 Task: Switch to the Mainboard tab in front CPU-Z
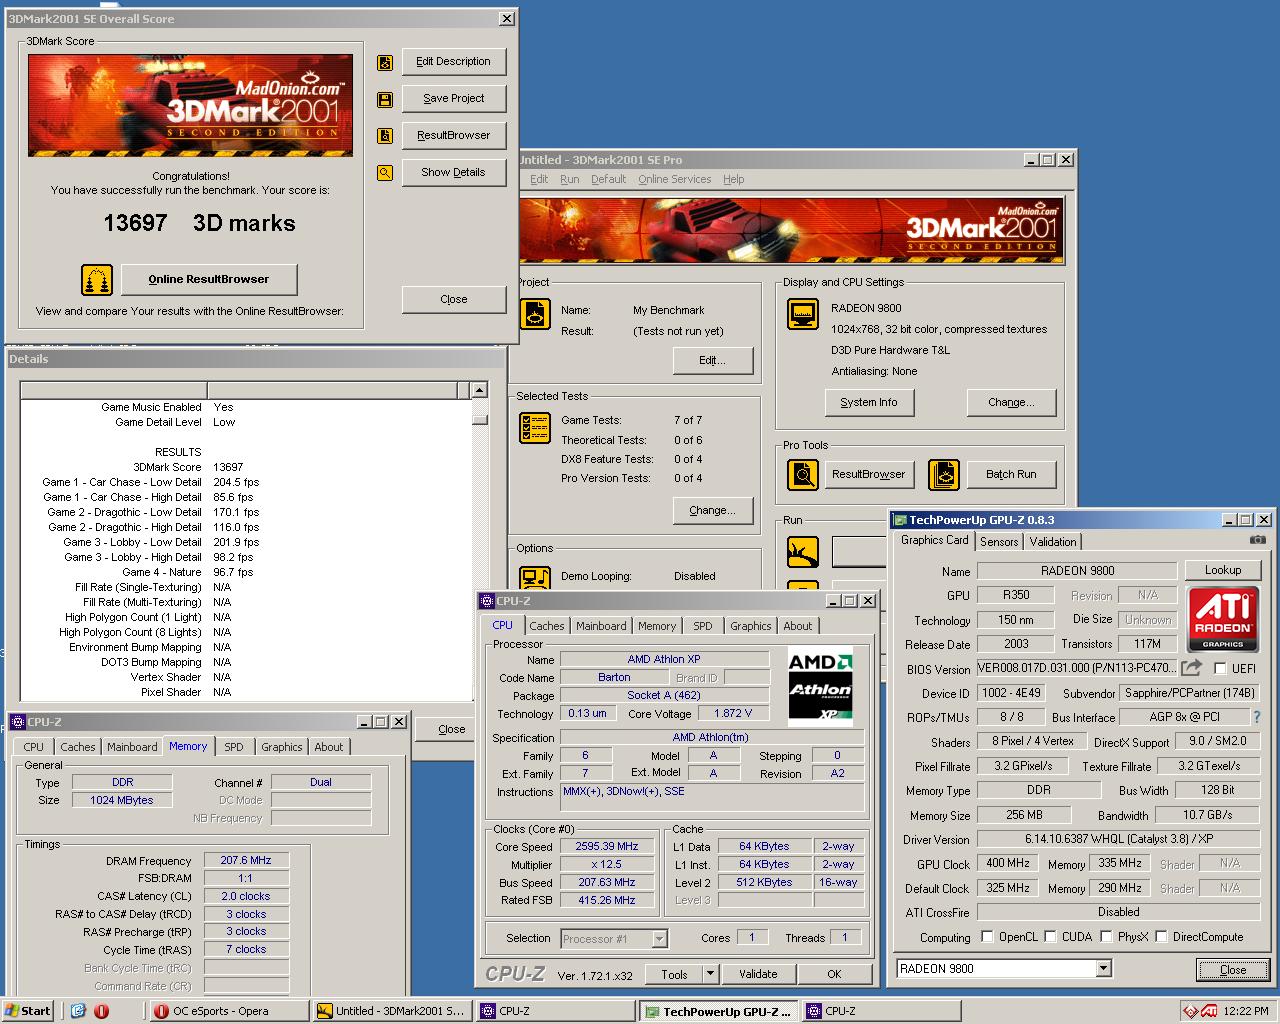click(601, 626)
